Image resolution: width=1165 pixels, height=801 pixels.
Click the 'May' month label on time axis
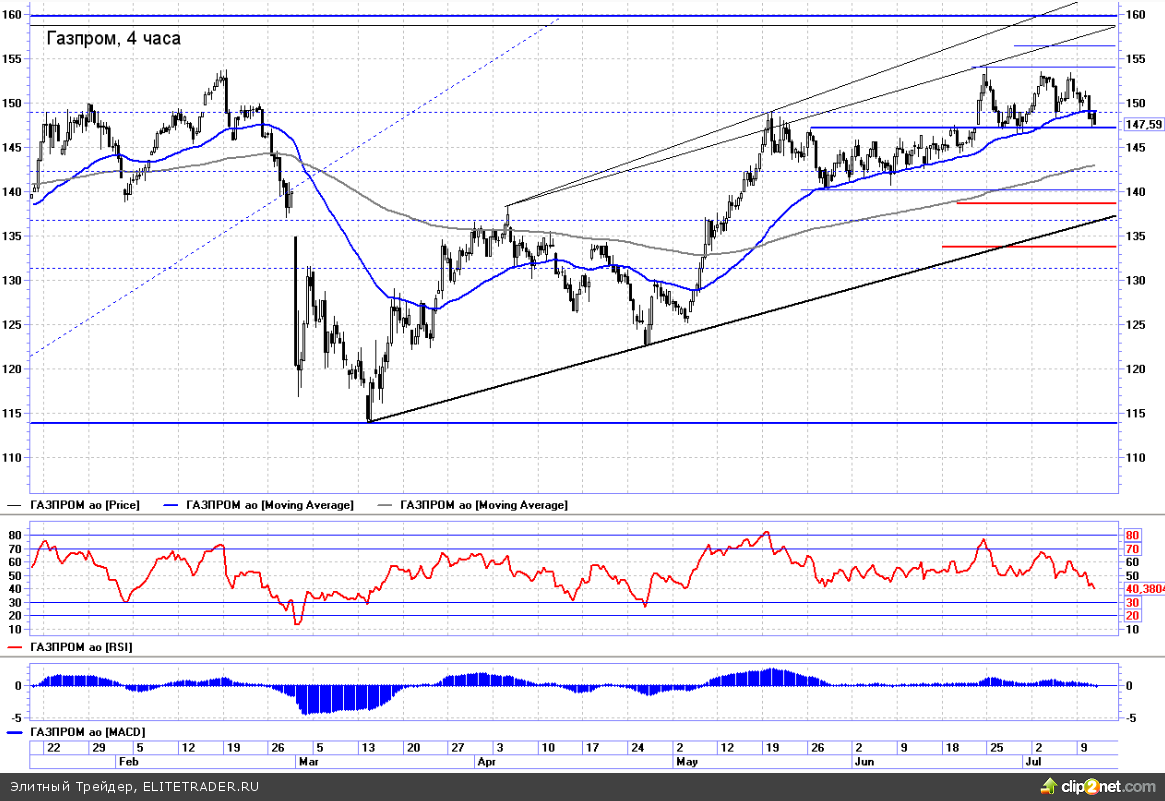pos(687,762)
